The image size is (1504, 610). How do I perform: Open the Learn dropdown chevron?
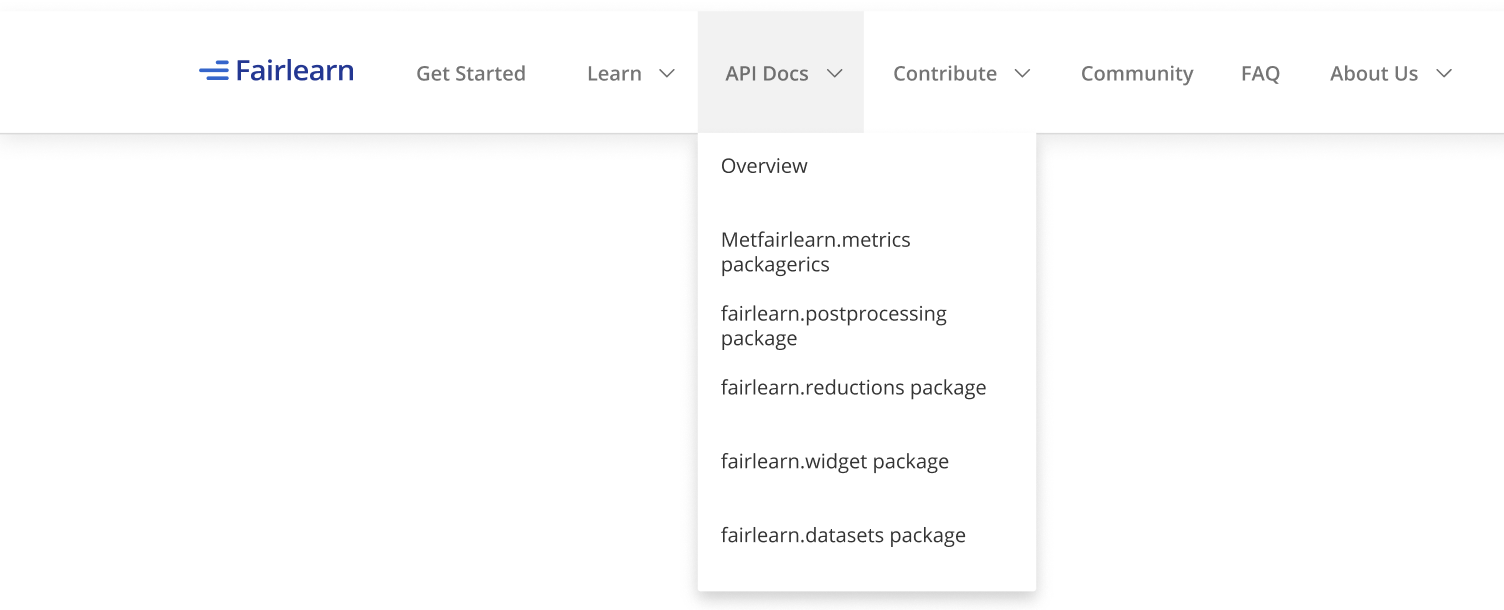click(668, 73)
